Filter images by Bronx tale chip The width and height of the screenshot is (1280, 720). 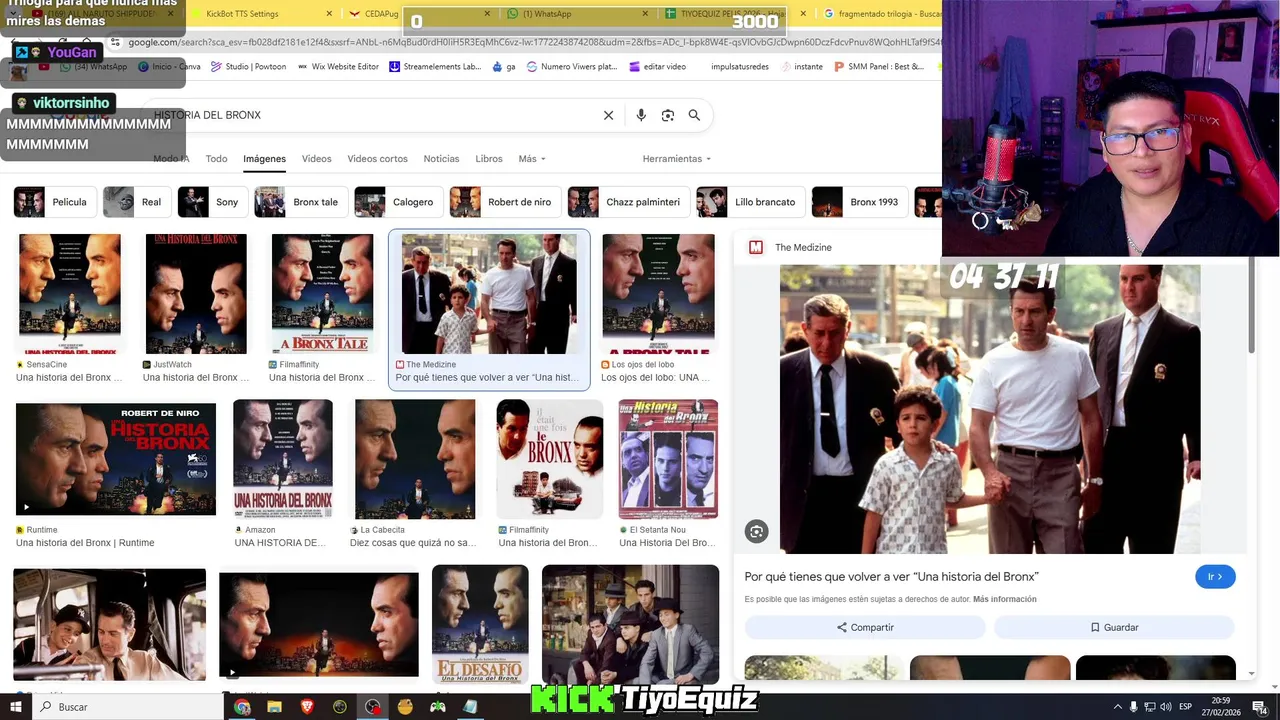299,202
